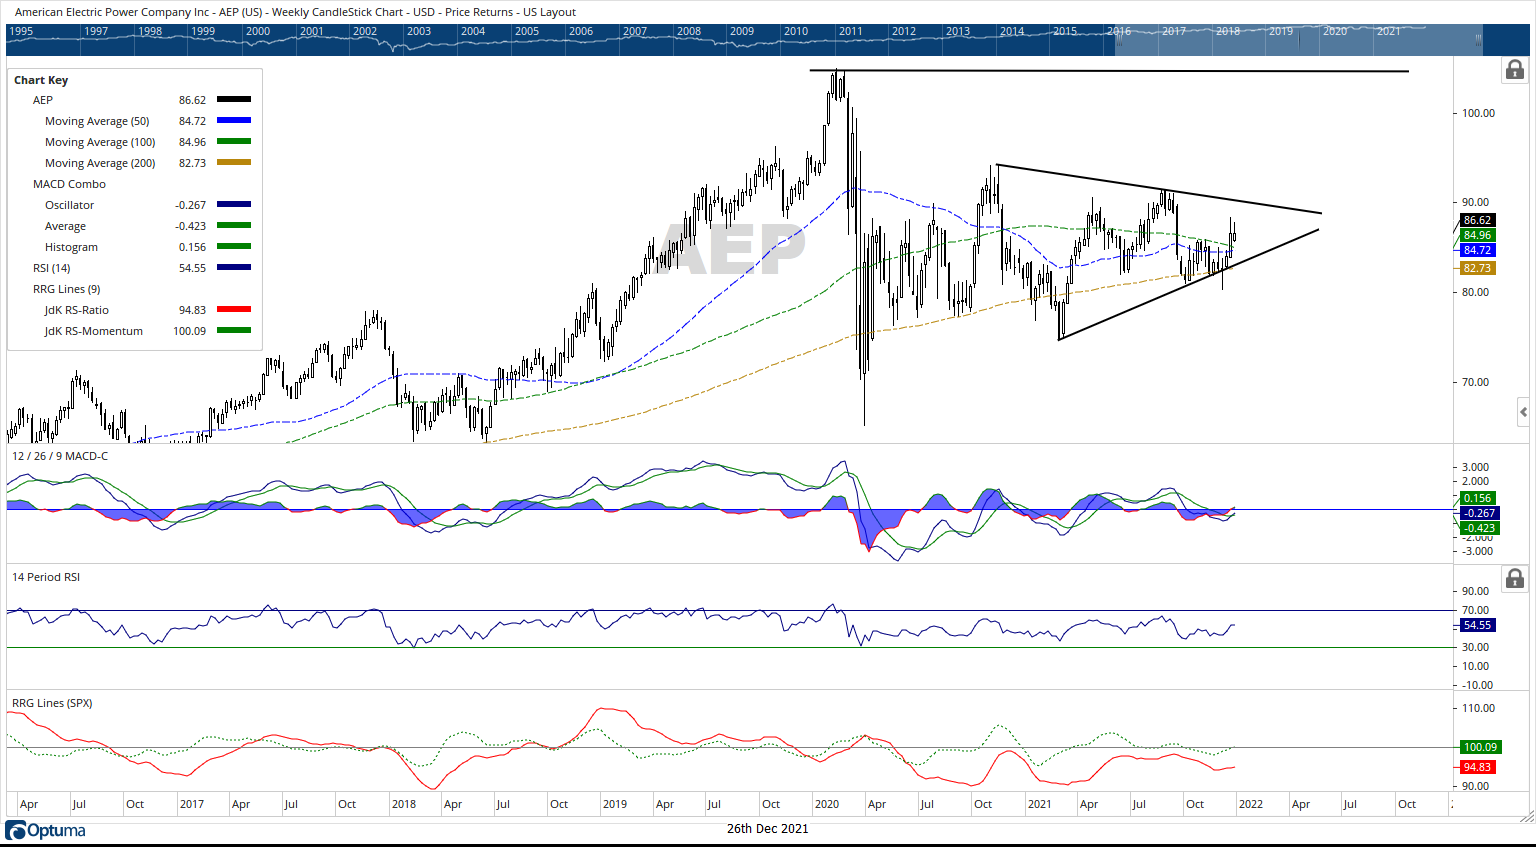Click the 2018 label on the date axis
Screen dimensions: 1536x847
pyautogui.click(x=404, y=804)
